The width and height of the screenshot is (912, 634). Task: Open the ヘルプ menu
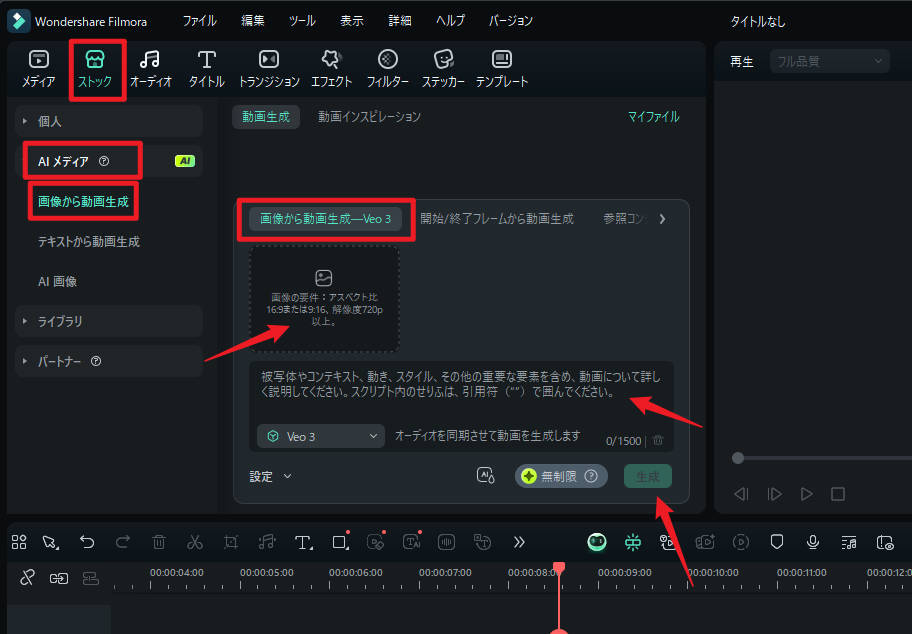click(x=450, y=21)
